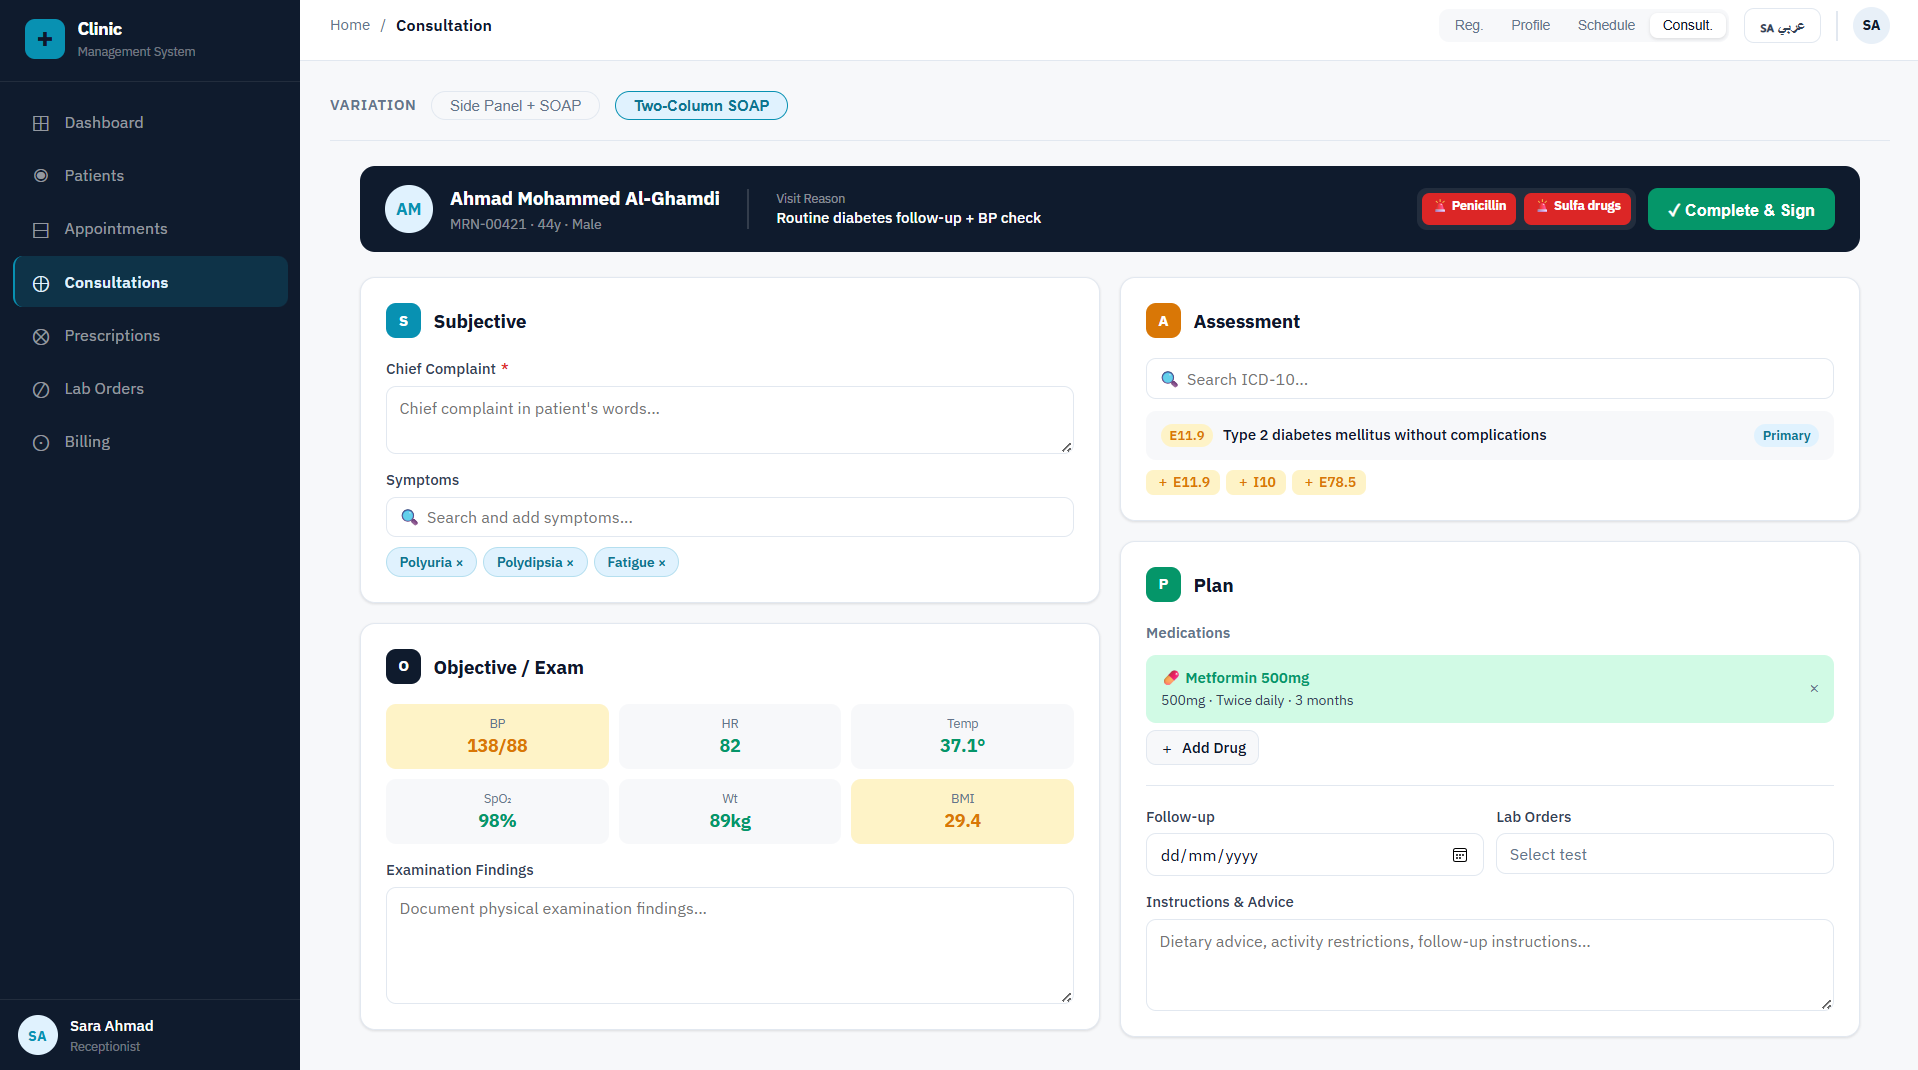This screenshot has height=1070, width=1918.
Task: Click the Appointments calendar icon
Action: pyautogui.click(x=41, y=229)
